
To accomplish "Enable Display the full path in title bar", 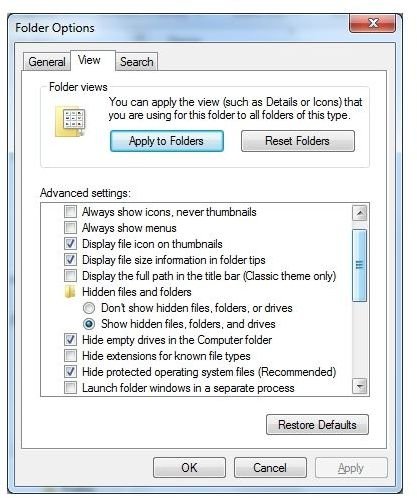I will point(70,276).
